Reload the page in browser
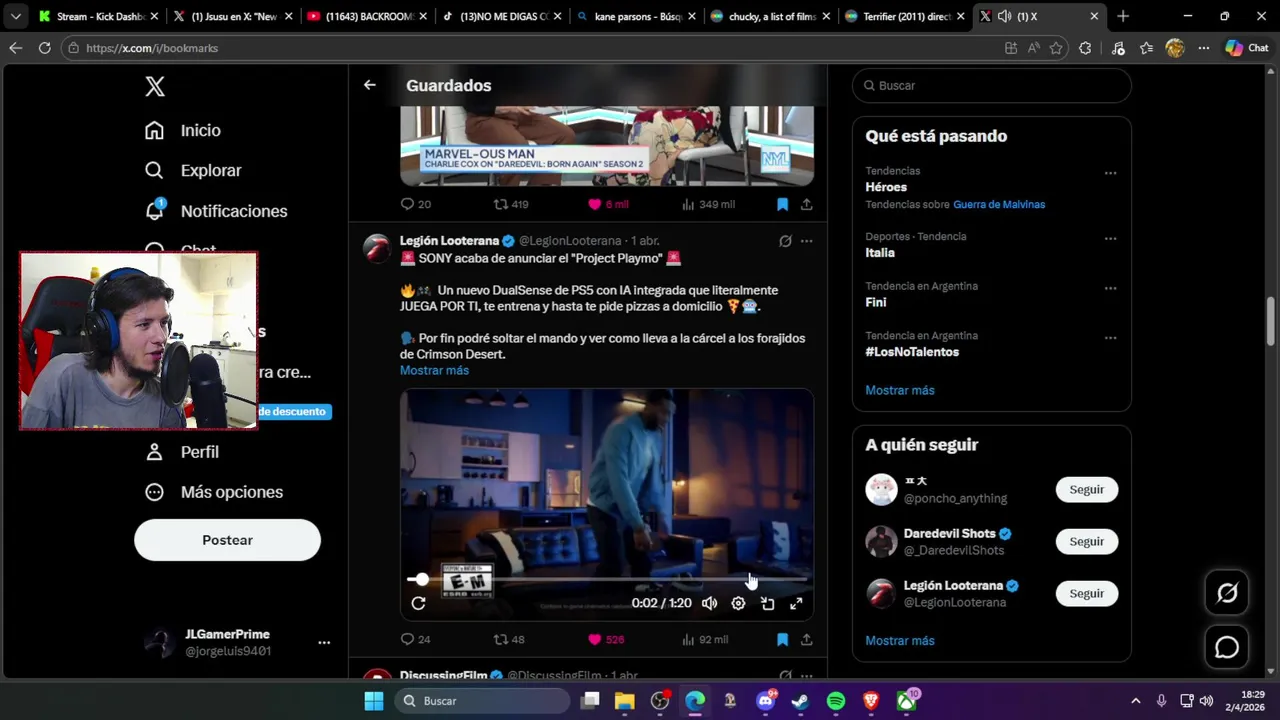Image resolution: width=1280 pixels, height=720 pixels. tap(44, 48)
